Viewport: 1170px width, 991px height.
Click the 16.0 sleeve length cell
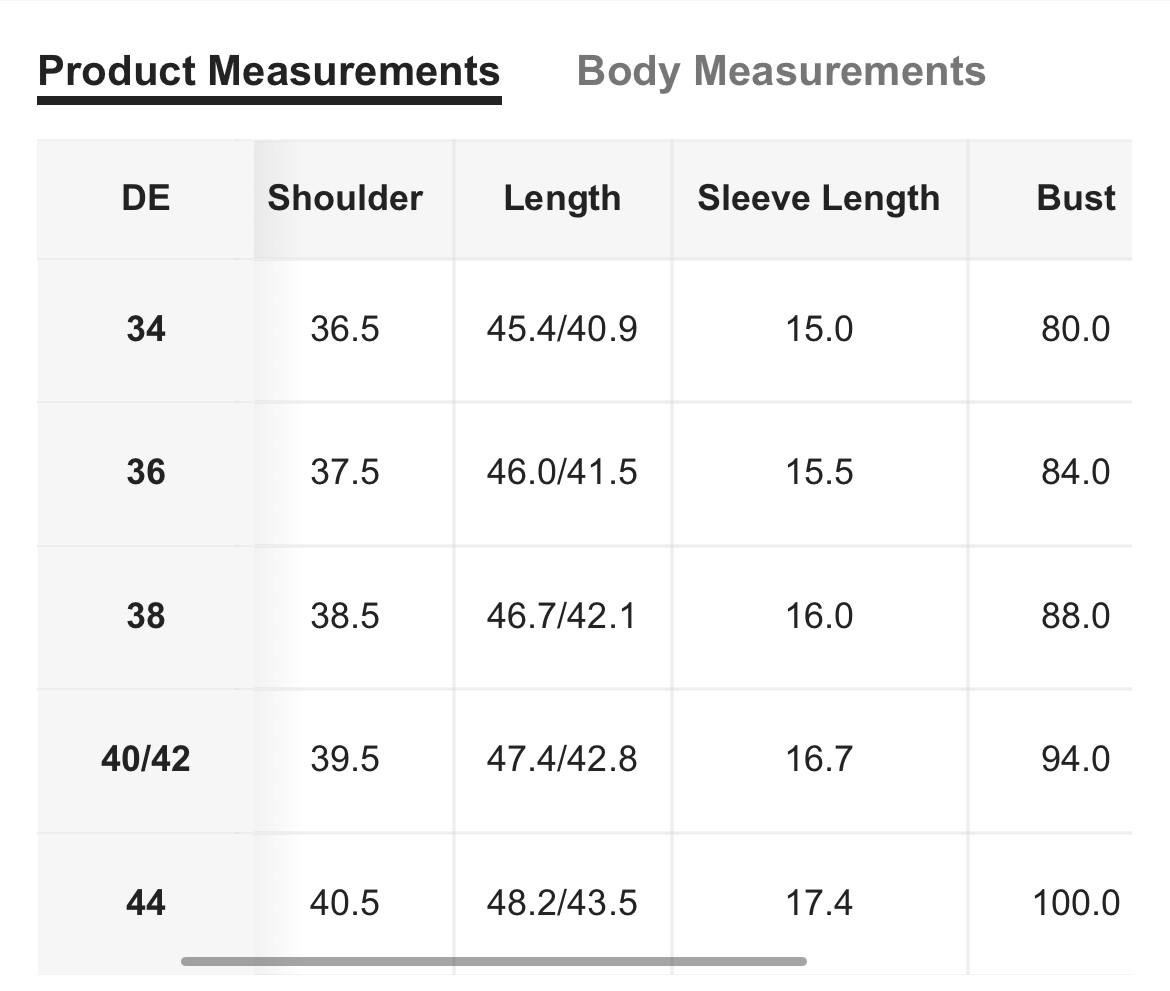coord(819,616)
